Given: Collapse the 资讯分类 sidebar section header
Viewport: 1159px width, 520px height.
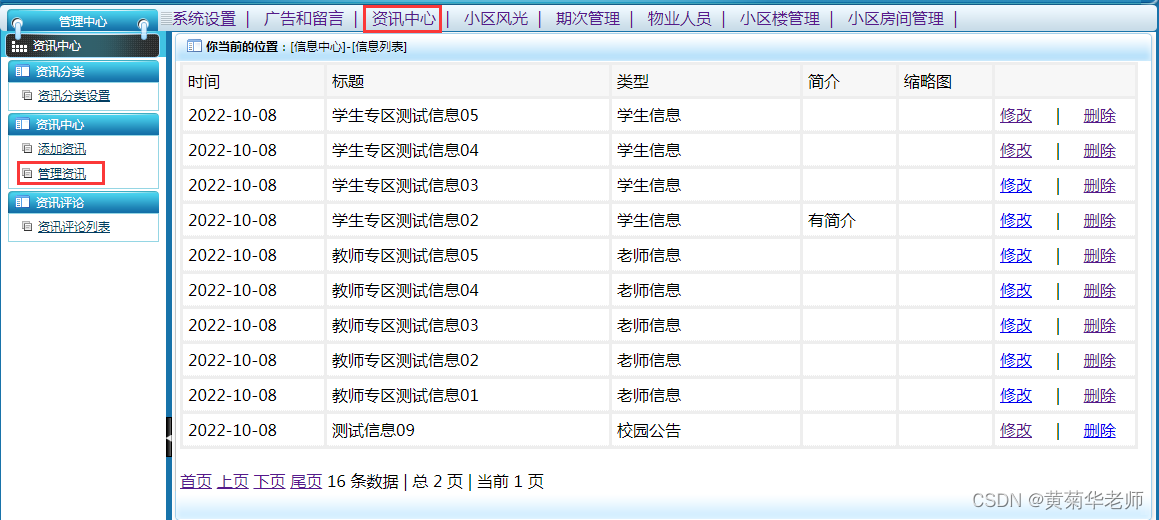Looking at the screenshot, I should tap(84, 72).
